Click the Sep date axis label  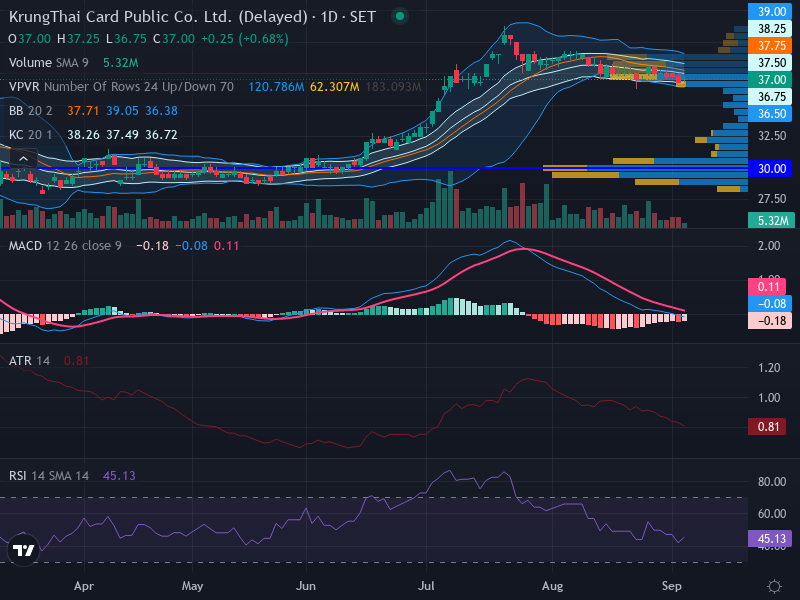point(671,586)
